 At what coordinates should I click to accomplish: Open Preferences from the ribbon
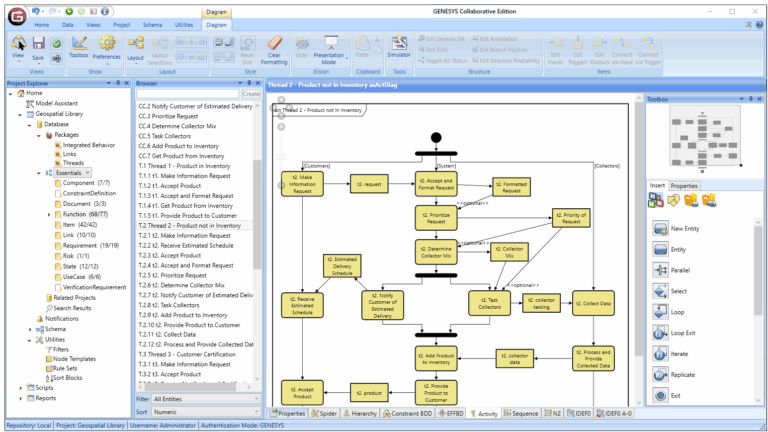[x=107, y=46]
